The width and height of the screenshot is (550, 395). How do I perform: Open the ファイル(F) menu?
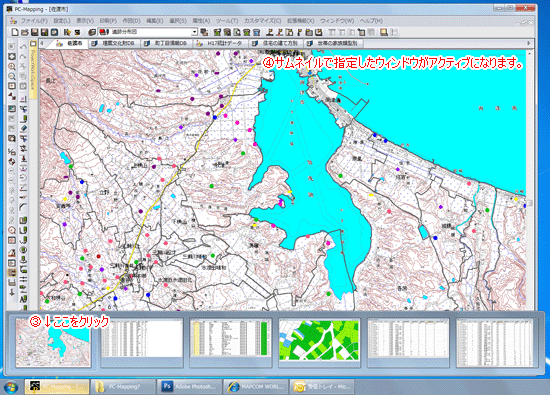click(x=34, y=21)
